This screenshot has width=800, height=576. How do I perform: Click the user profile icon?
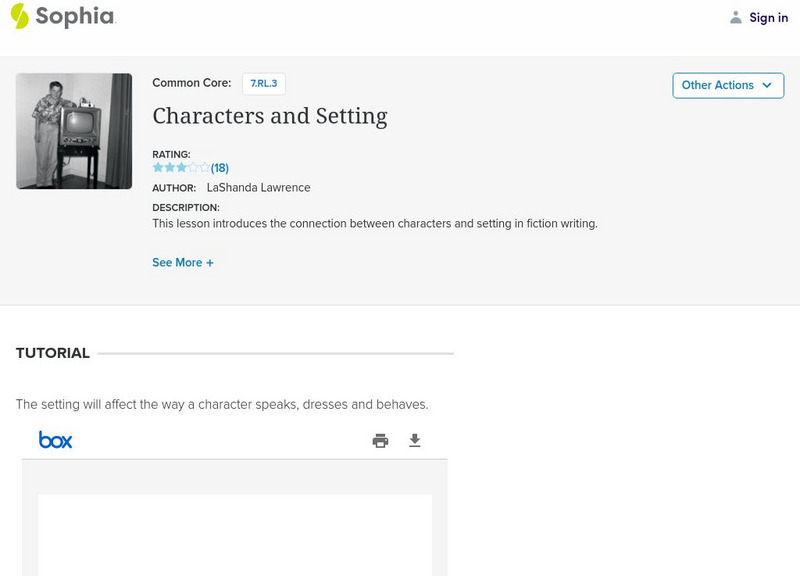[x=736, y=18]
